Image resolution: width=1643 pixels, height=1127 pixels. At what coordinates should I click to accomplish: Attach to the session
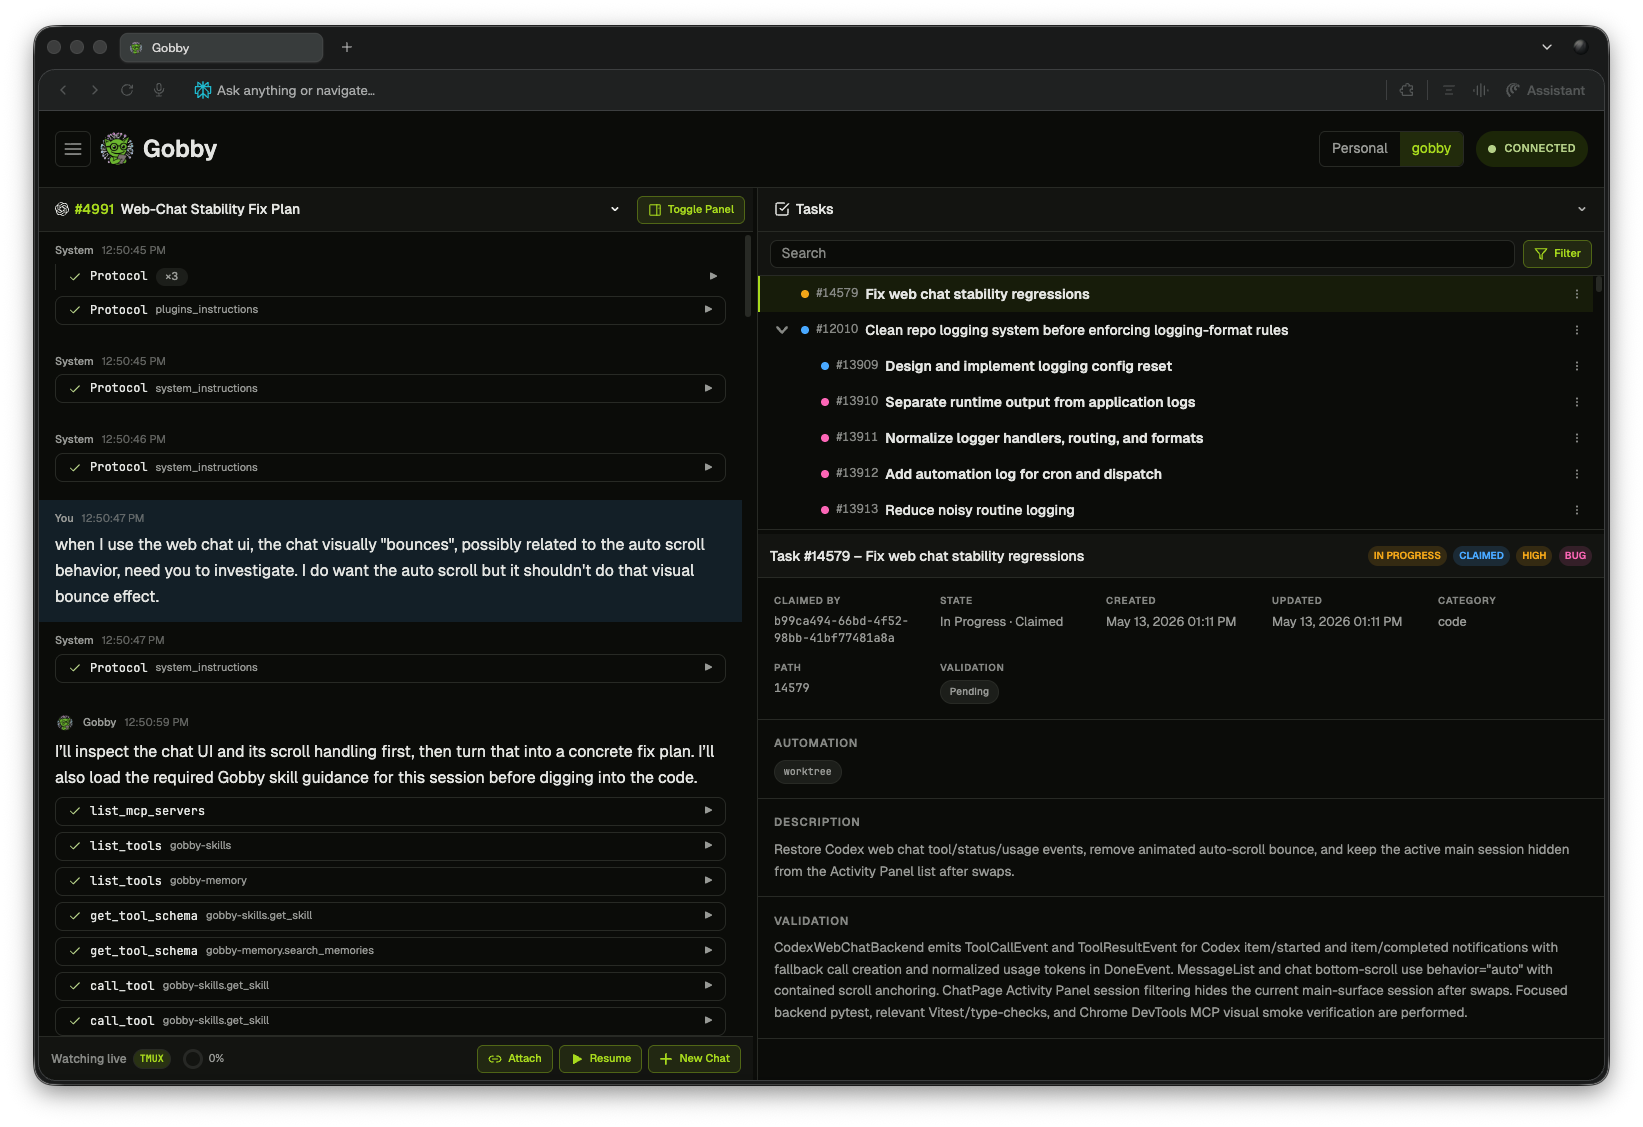point(515,1059)
